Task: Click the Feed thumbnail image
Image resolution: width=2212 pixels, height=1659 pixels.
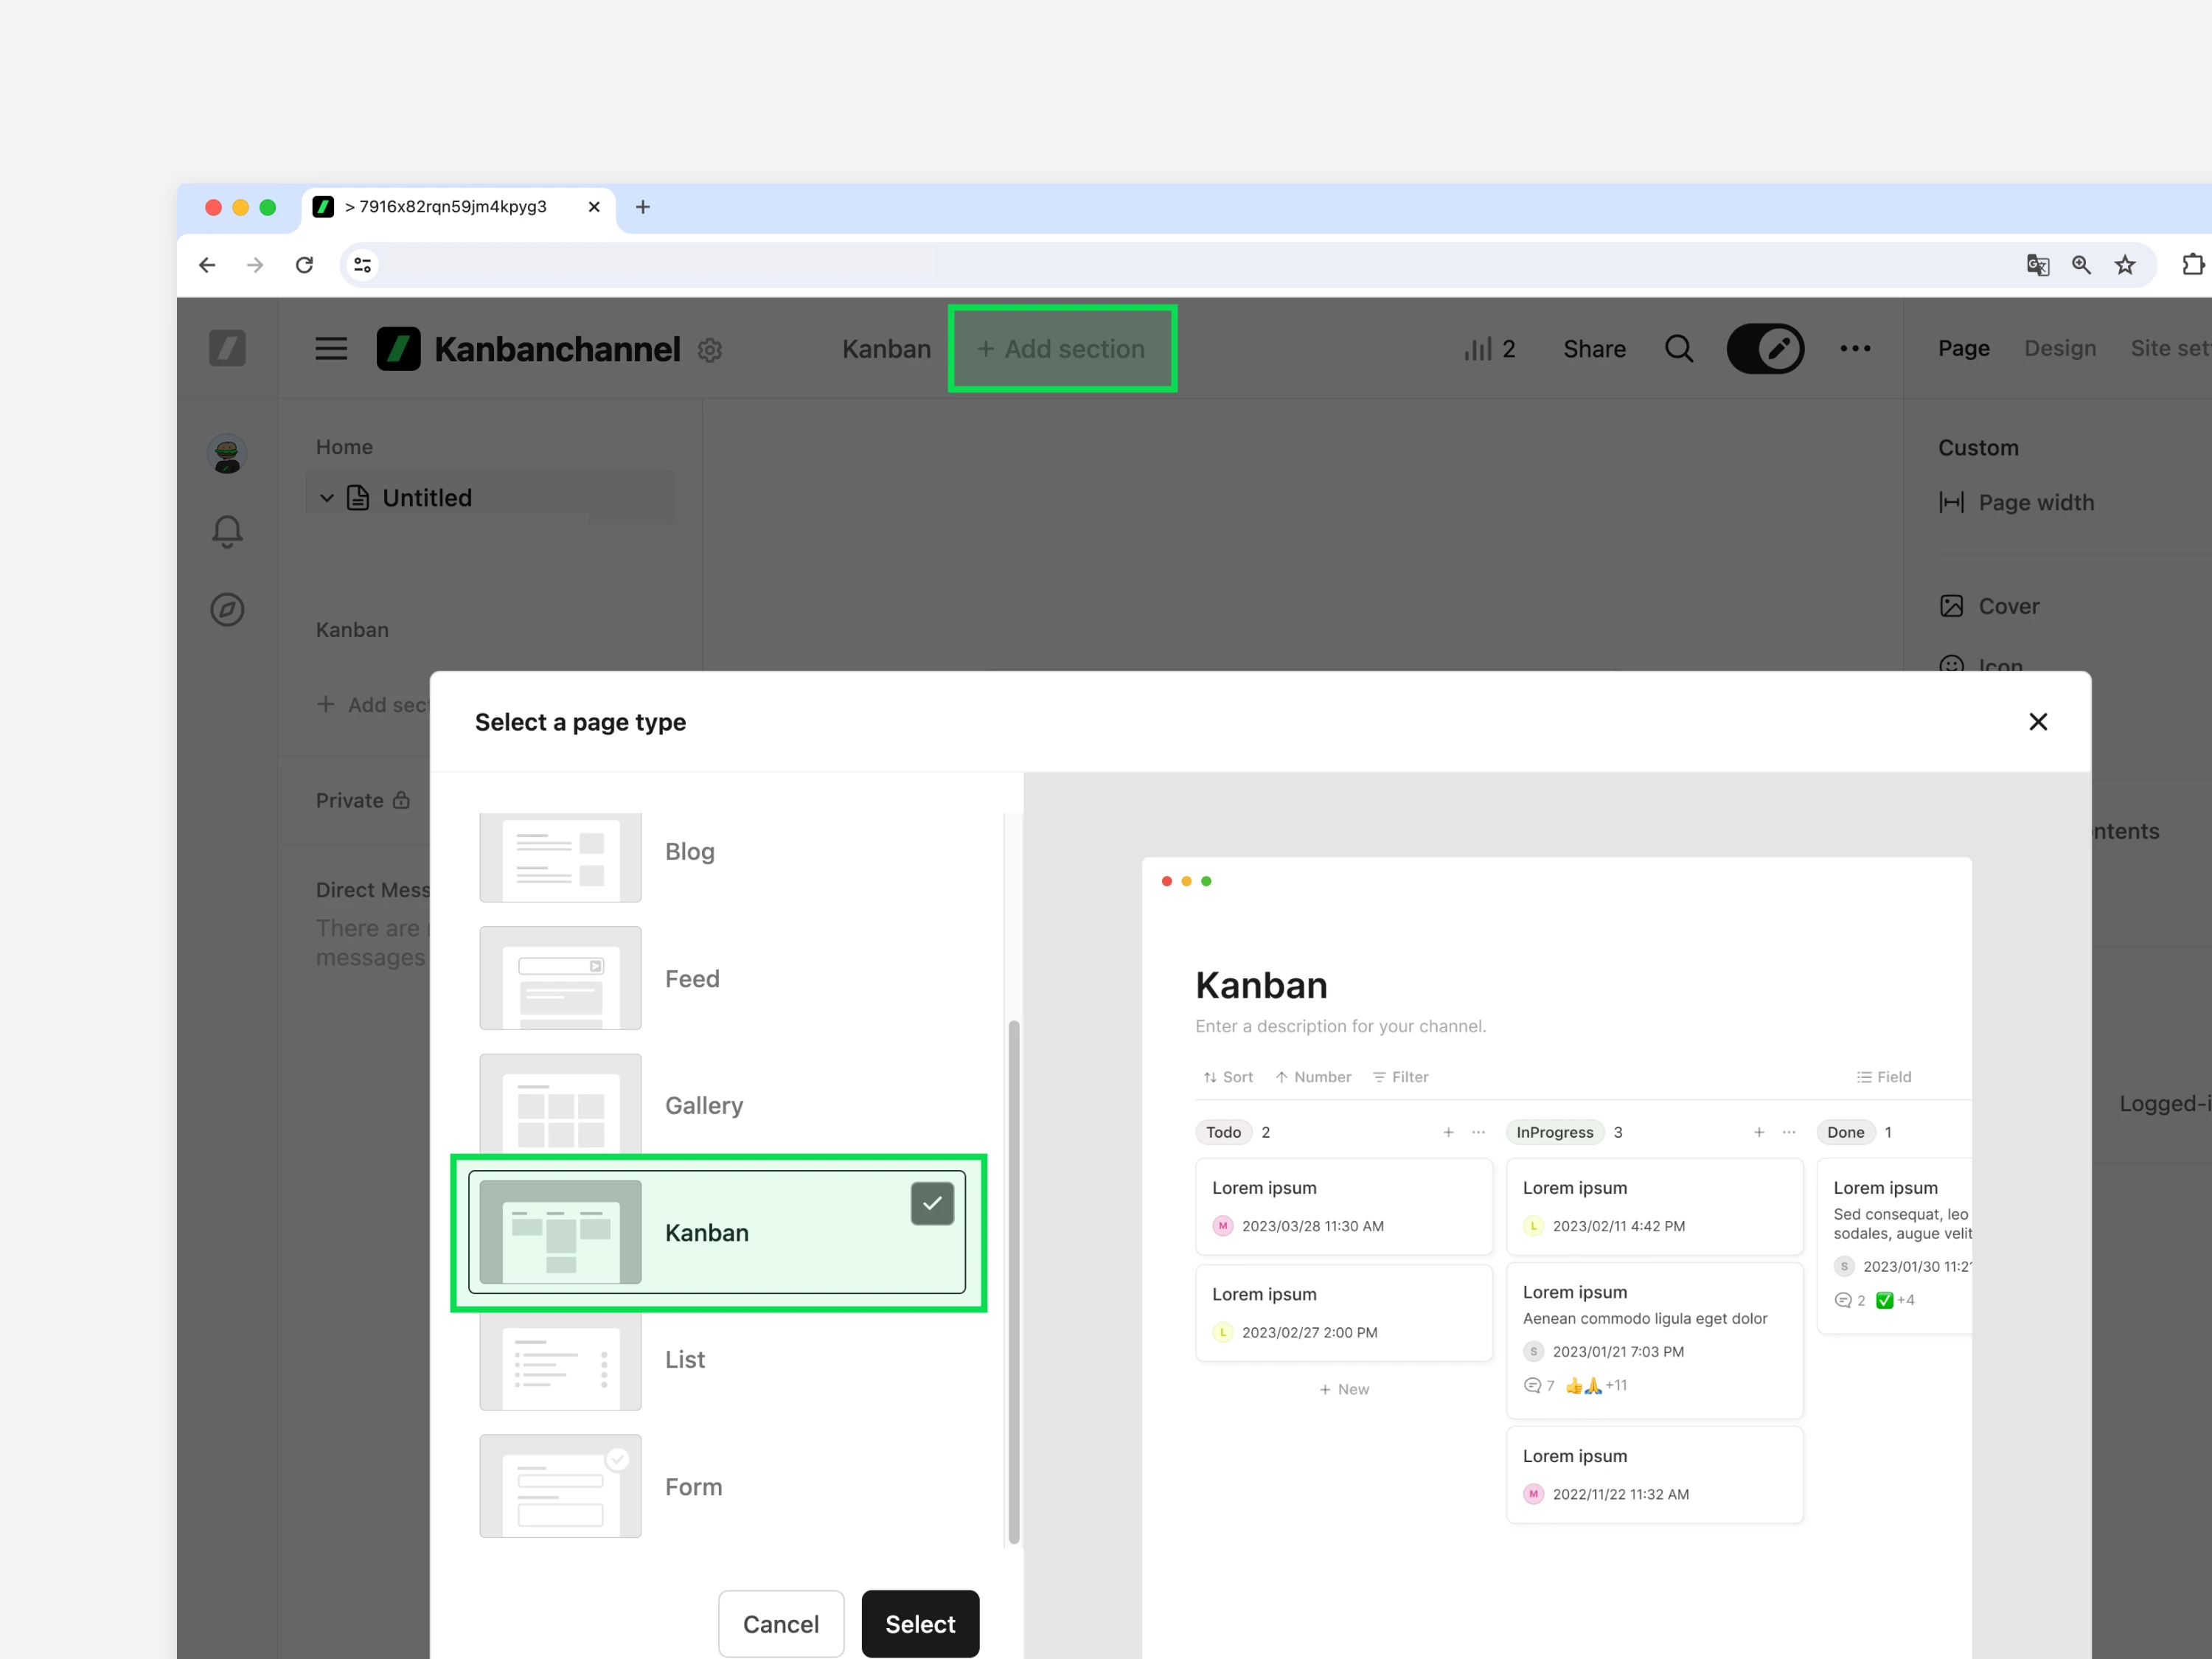Action: point(560,978)
